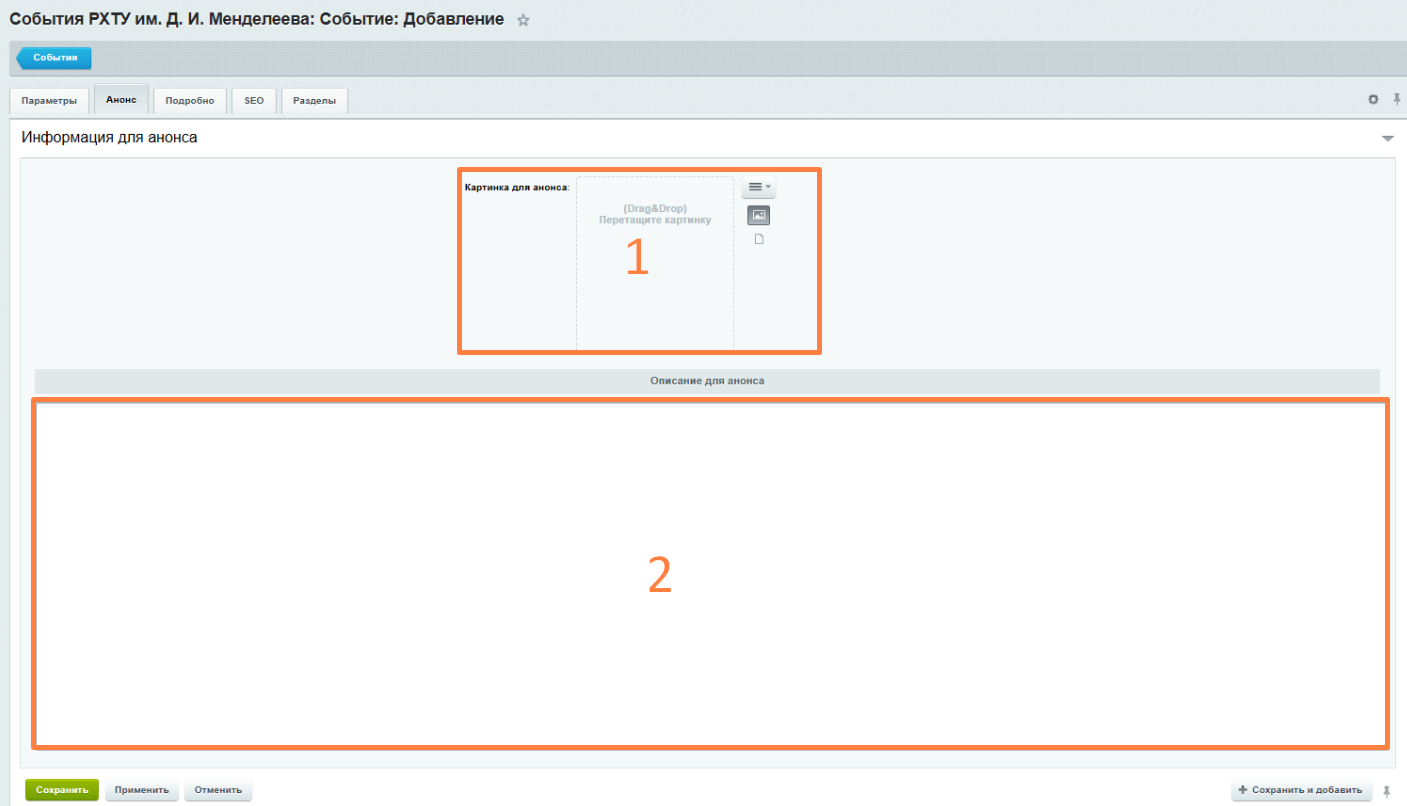
Task: Cancel changes with the Отменить button
Action: pos(218,790)
